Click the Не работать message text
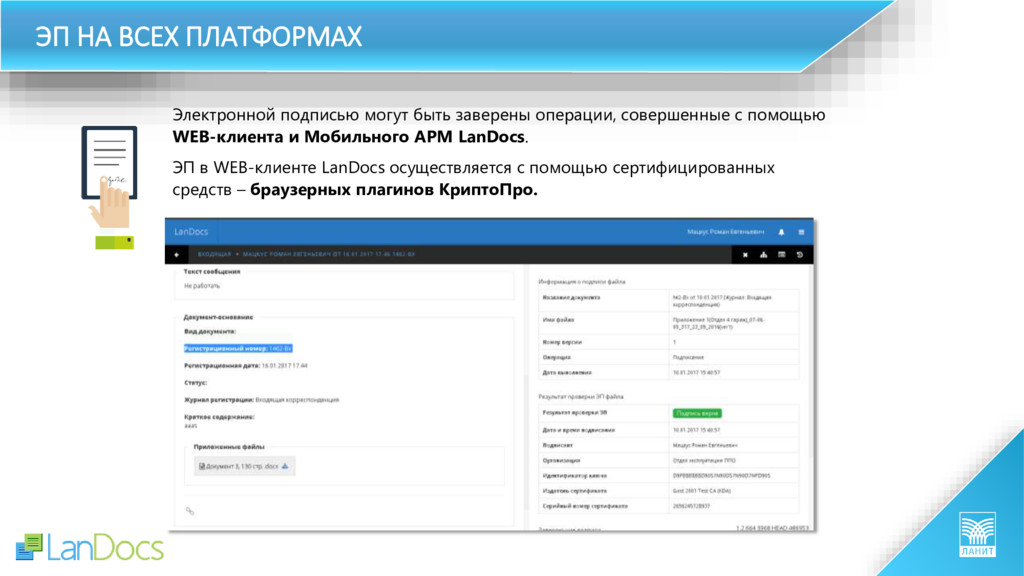This screenshot has width=1024, height=576. [202, 286]
